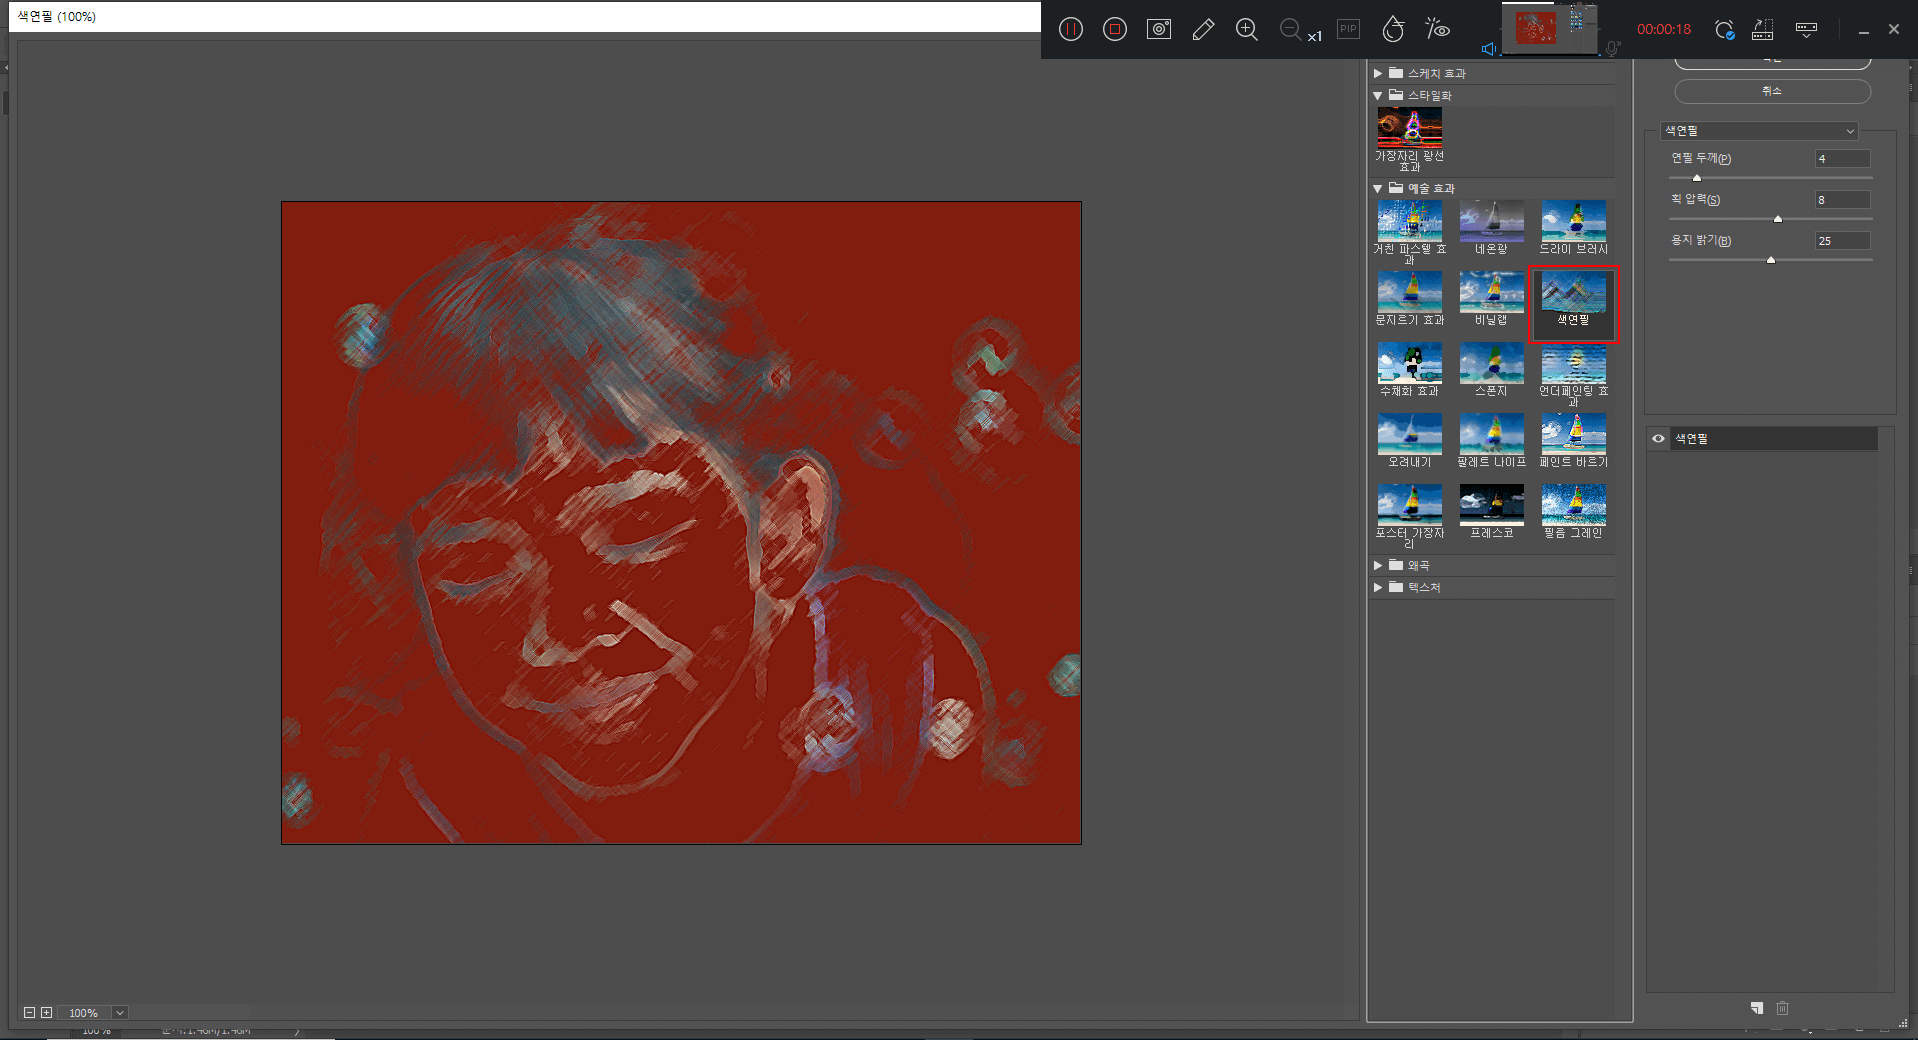Screen dimensions: 1918x1040
Task: Collapse the 스타일화 folder
Action: click(1378, 95)
